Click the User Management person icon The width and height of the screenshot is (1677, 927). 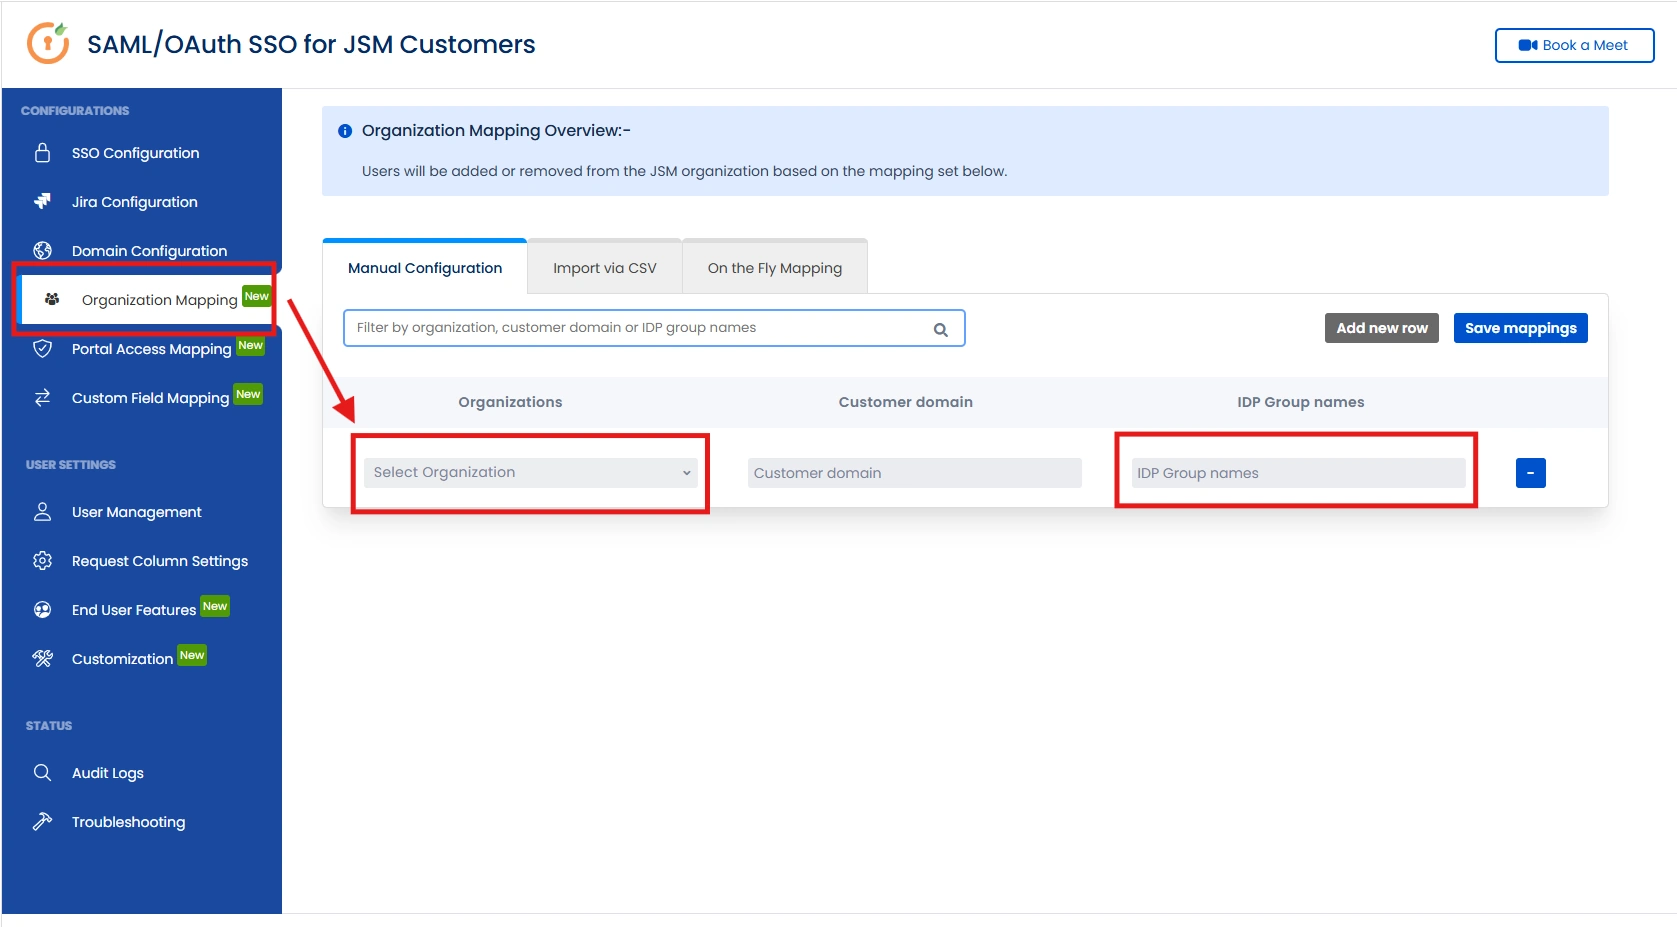click(x=42, y=511)
